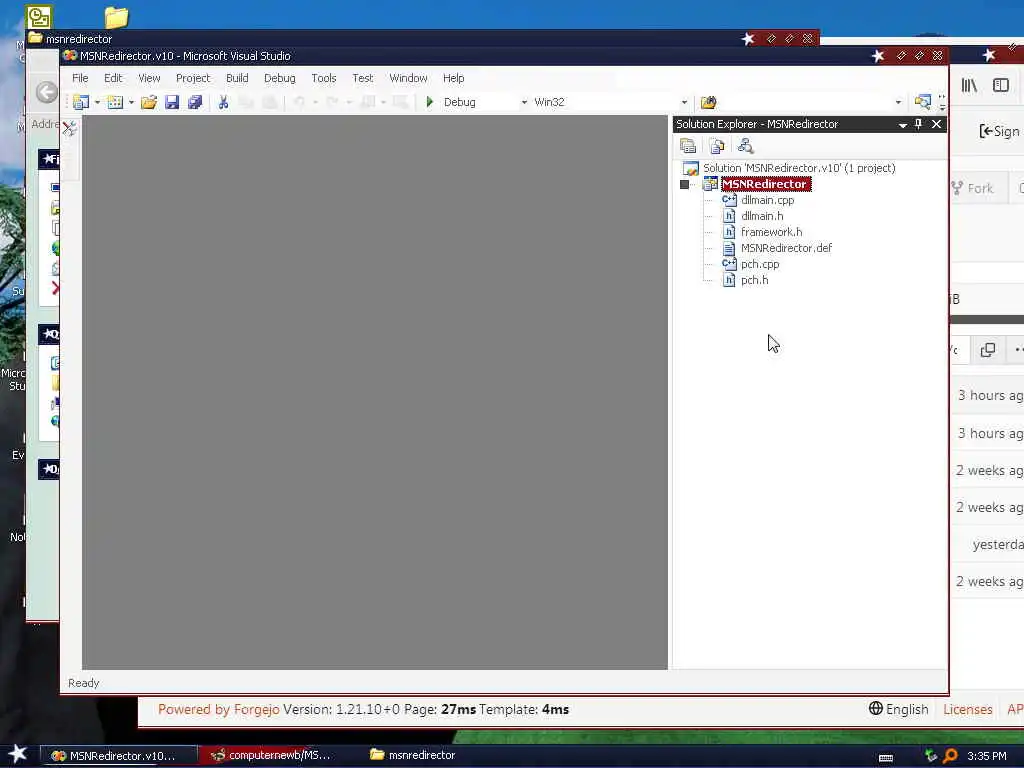Select pch.h in Solution Explorer
Viewport: 1024px width, 768px height.
pos(754,280)
